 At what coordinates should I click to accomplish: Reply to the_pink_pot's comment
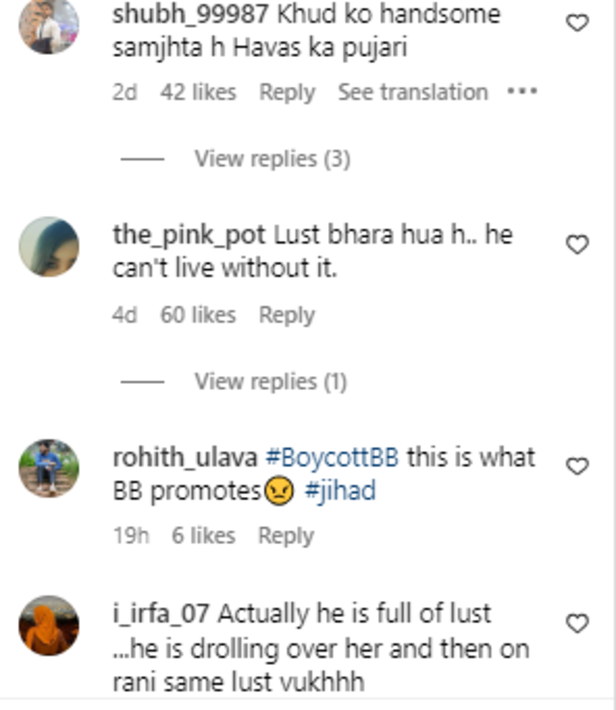[x=287, y=315]
